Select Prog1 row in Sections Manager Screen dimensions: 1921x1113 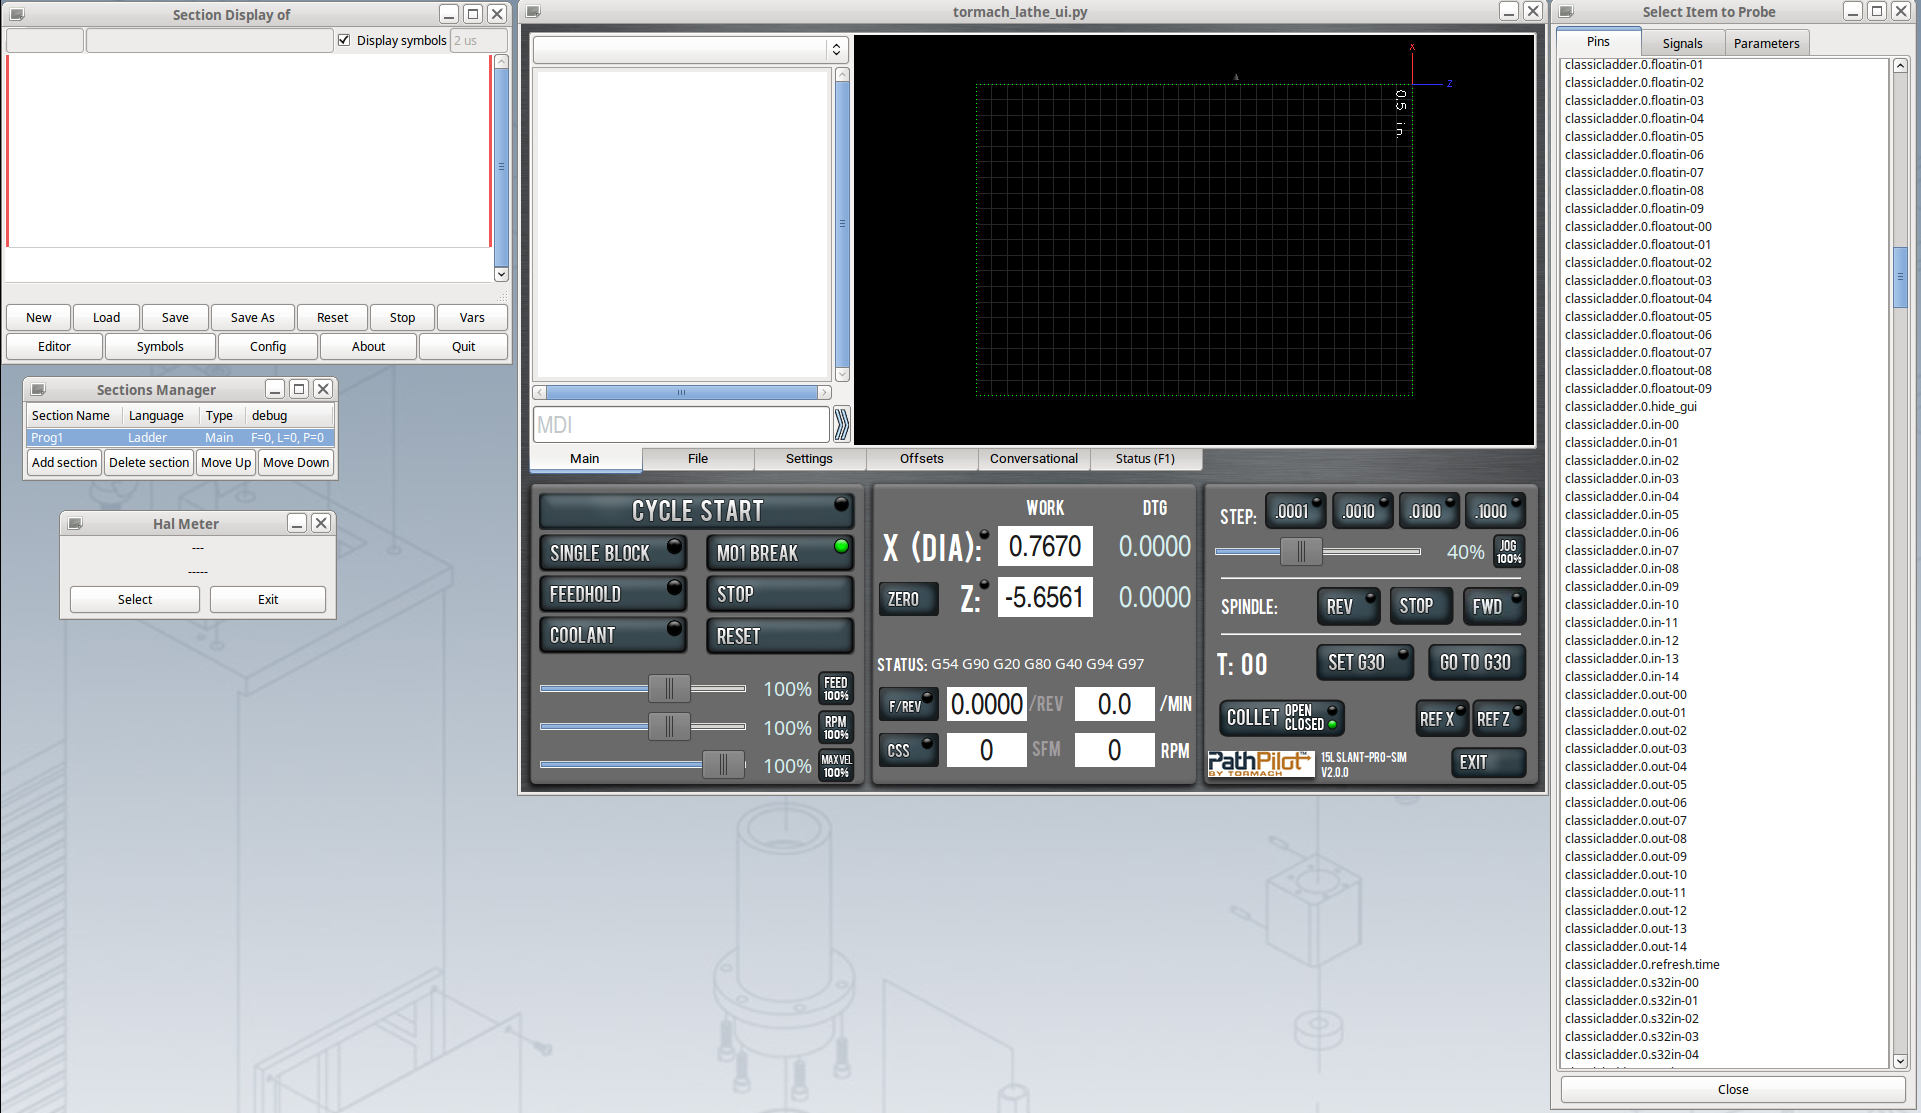pyautogui.click(x=180, y=437)
